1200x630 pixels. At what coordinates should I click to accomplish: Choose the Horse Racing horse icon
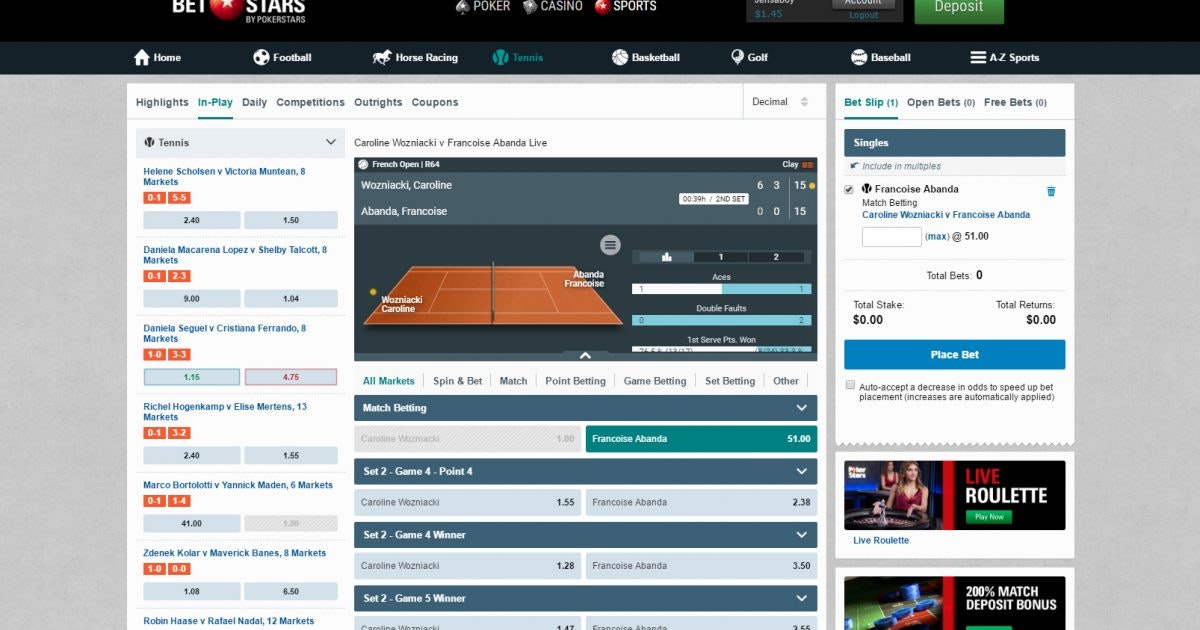pos(382,57)
